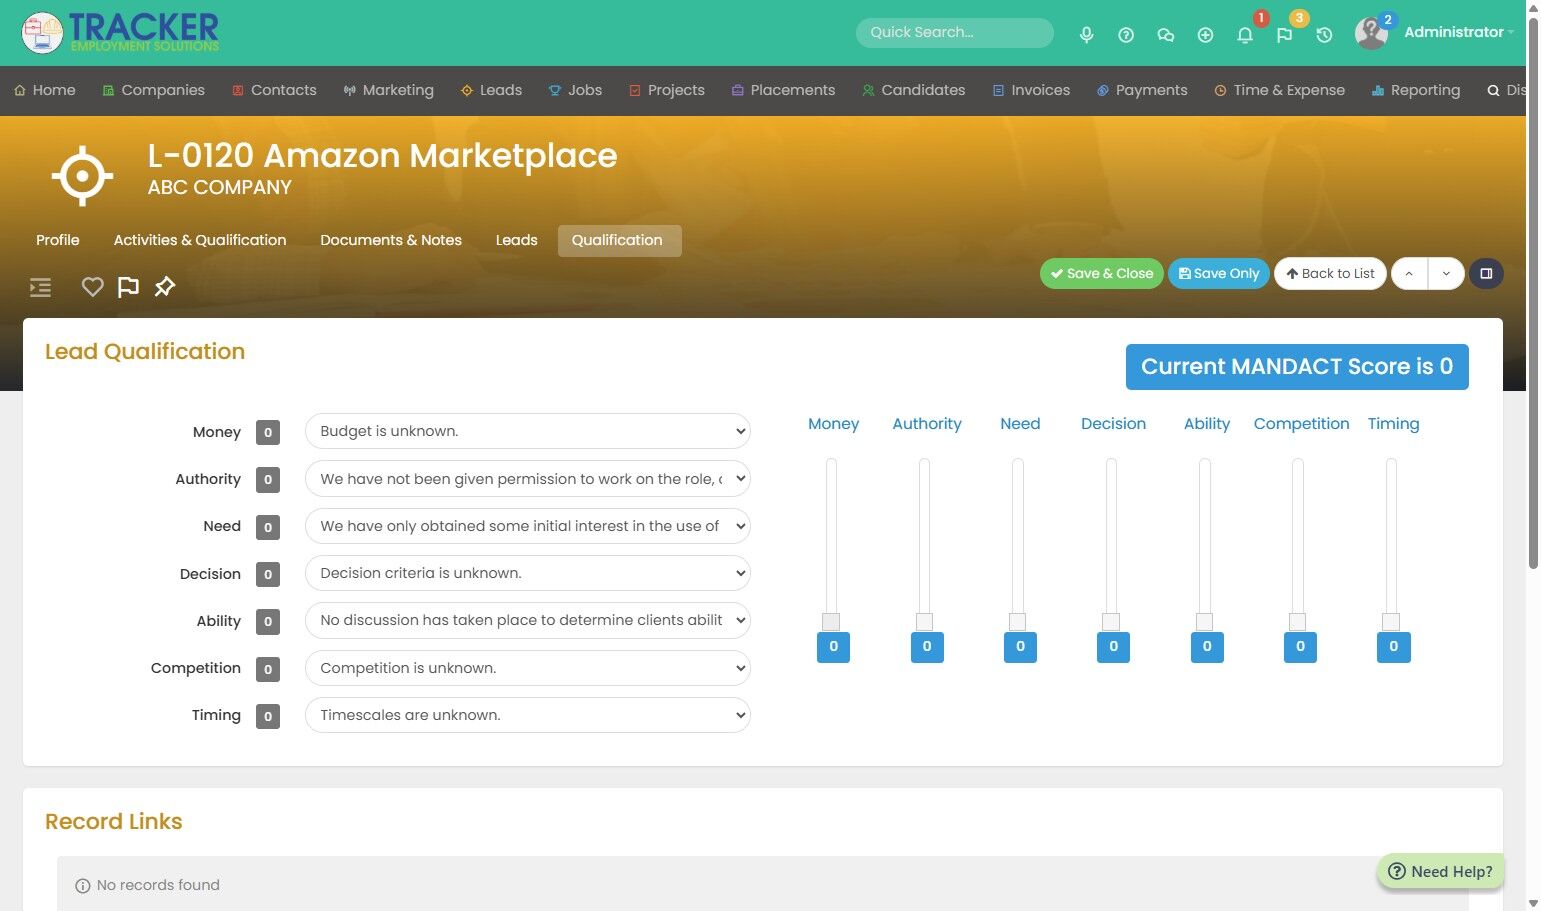Flag this lead record

[128, 287]
